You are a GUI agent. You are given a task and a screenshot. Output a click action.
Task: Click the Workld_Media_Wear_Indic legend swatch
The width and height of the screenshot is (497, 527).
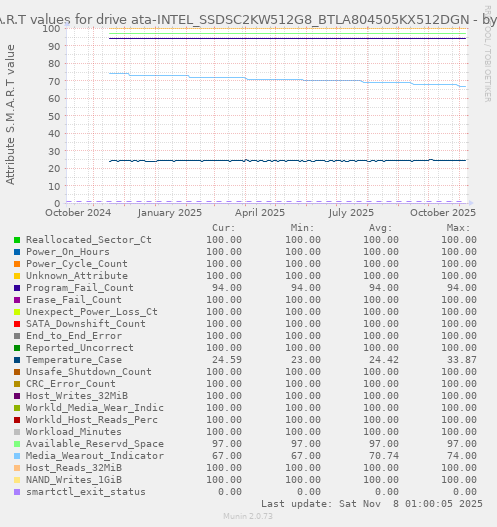coord(17,408)
